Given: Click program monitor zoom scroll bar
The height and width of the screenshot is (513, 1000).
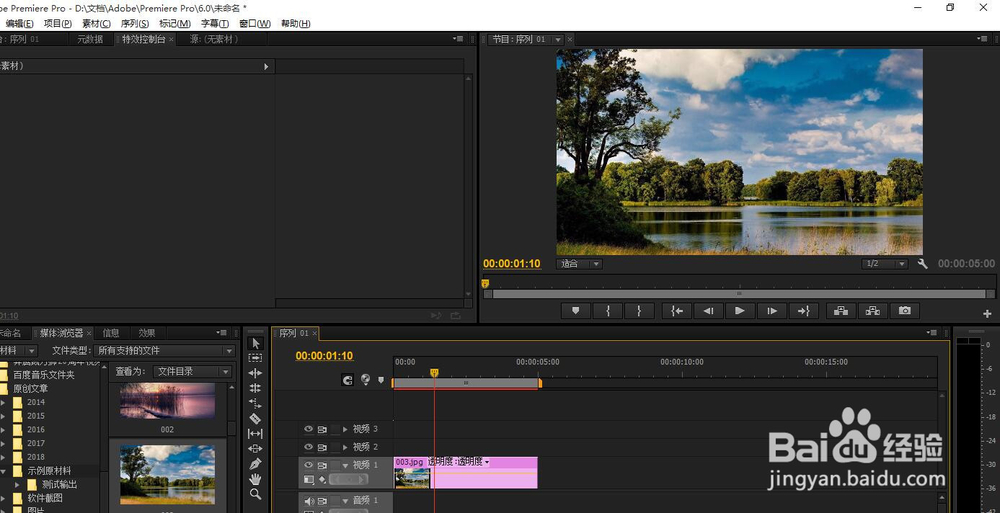Looking at the screenshot, I should pos(739,294).
